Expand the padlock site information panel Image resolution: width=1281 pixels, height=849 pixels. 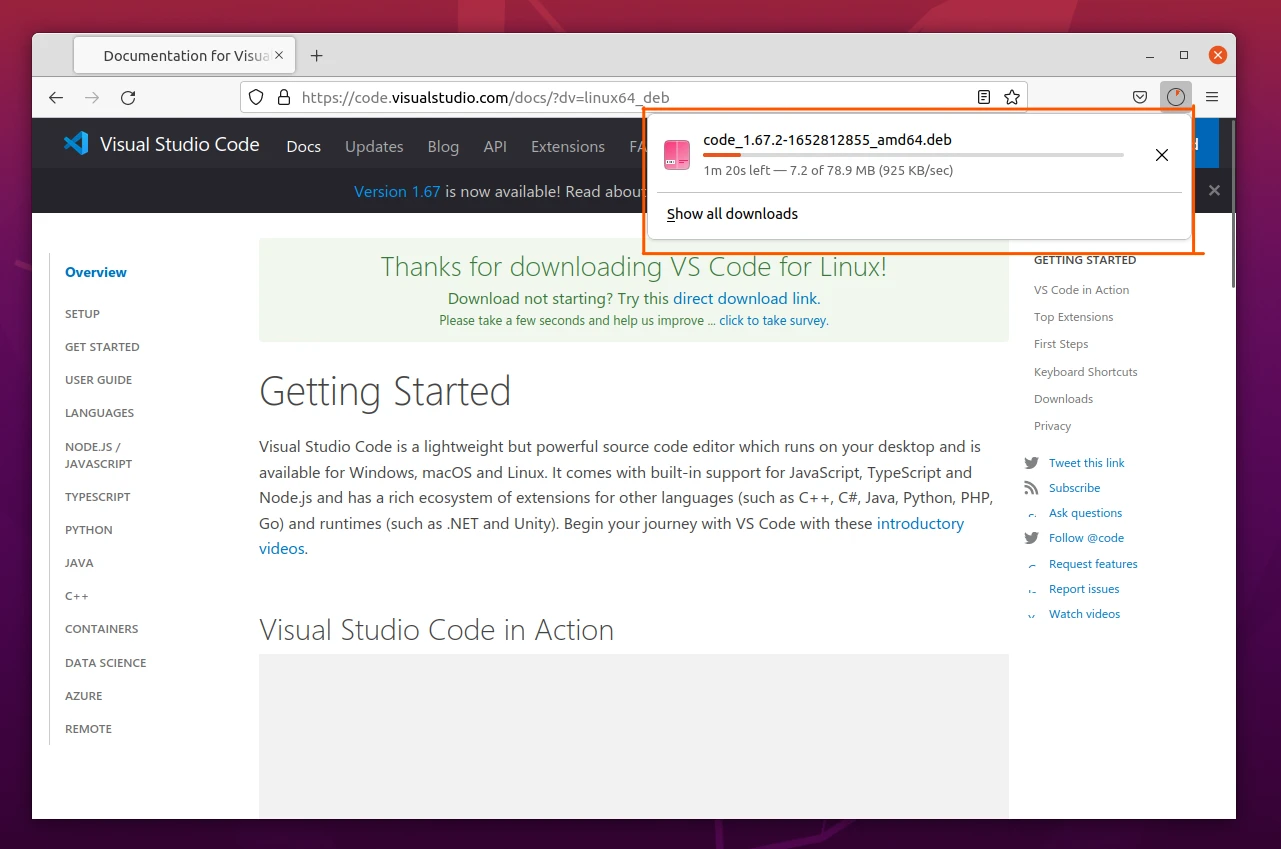pos(283,97)
